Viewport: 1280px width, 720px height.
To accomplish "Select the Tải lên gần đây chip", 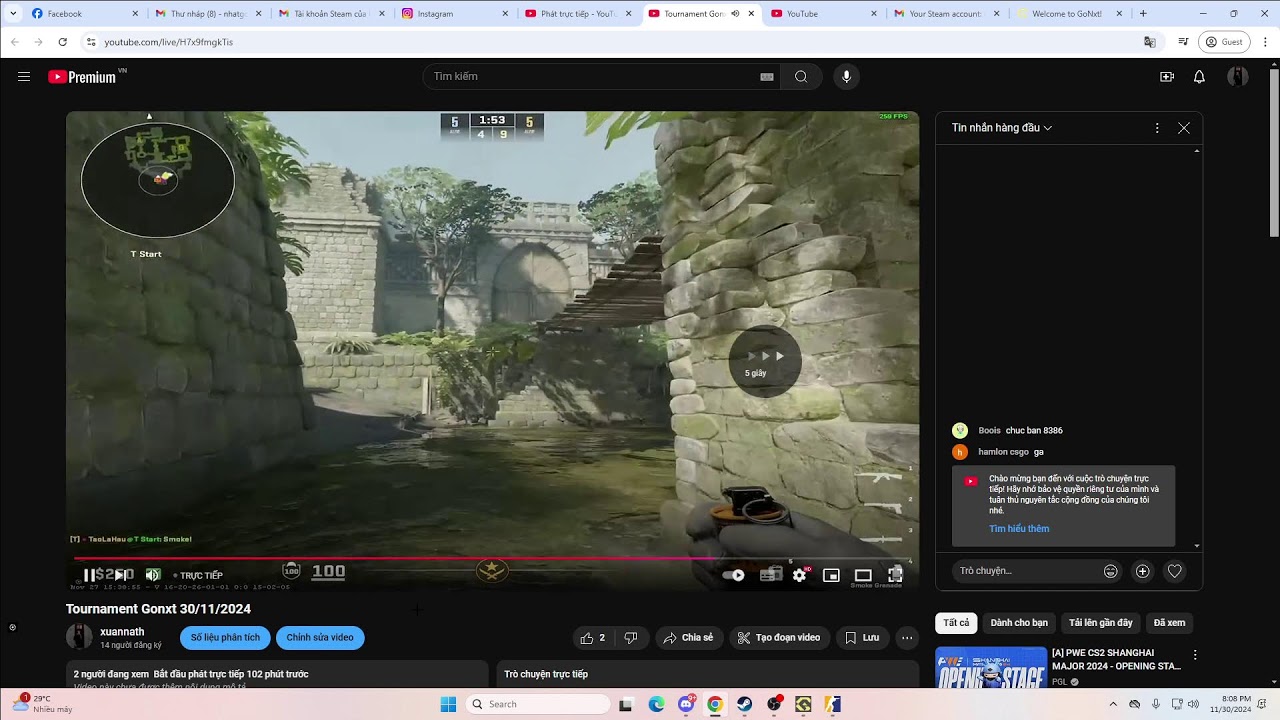I will point(1100,623).
